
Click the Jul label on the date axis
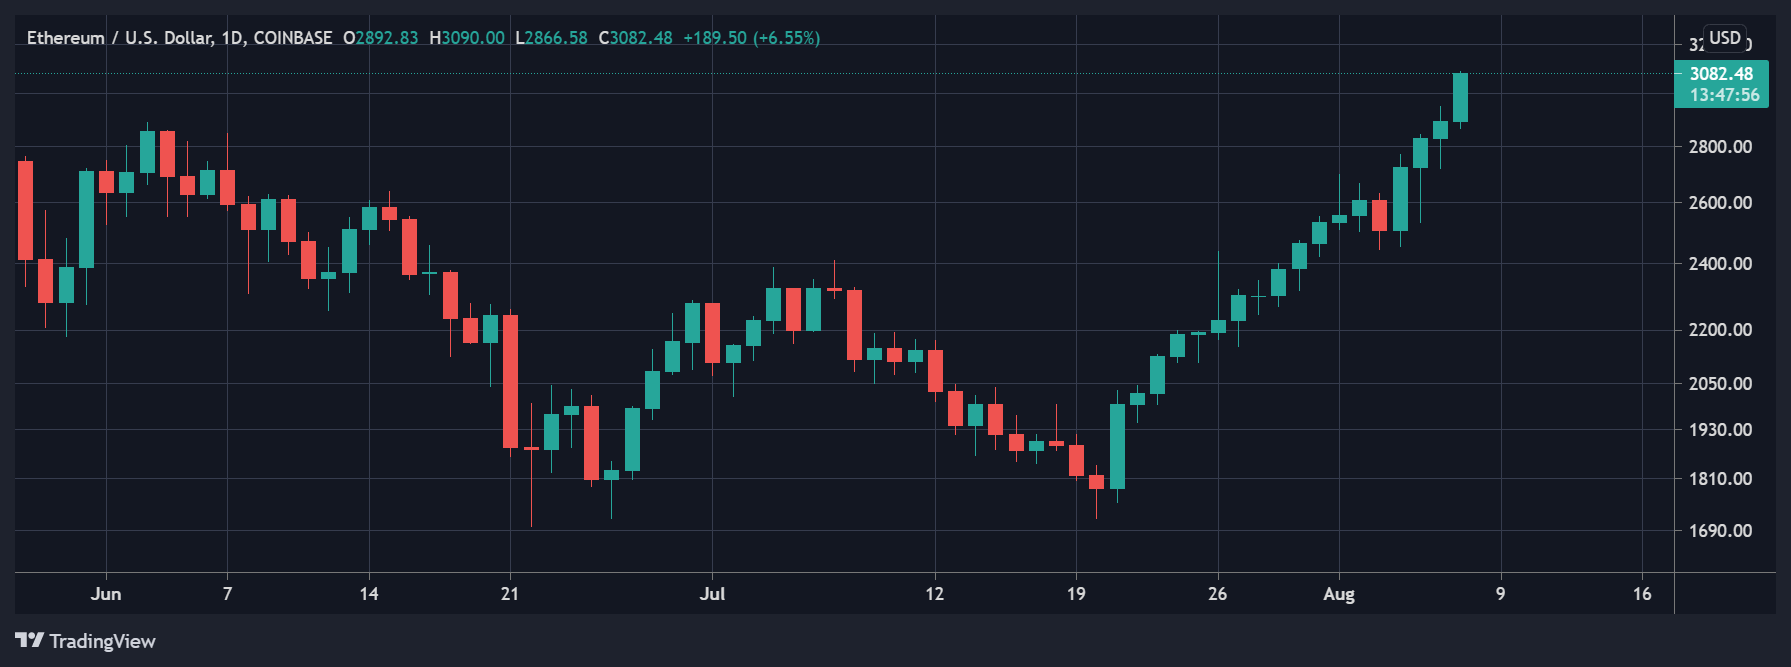(x=712, y=594)
